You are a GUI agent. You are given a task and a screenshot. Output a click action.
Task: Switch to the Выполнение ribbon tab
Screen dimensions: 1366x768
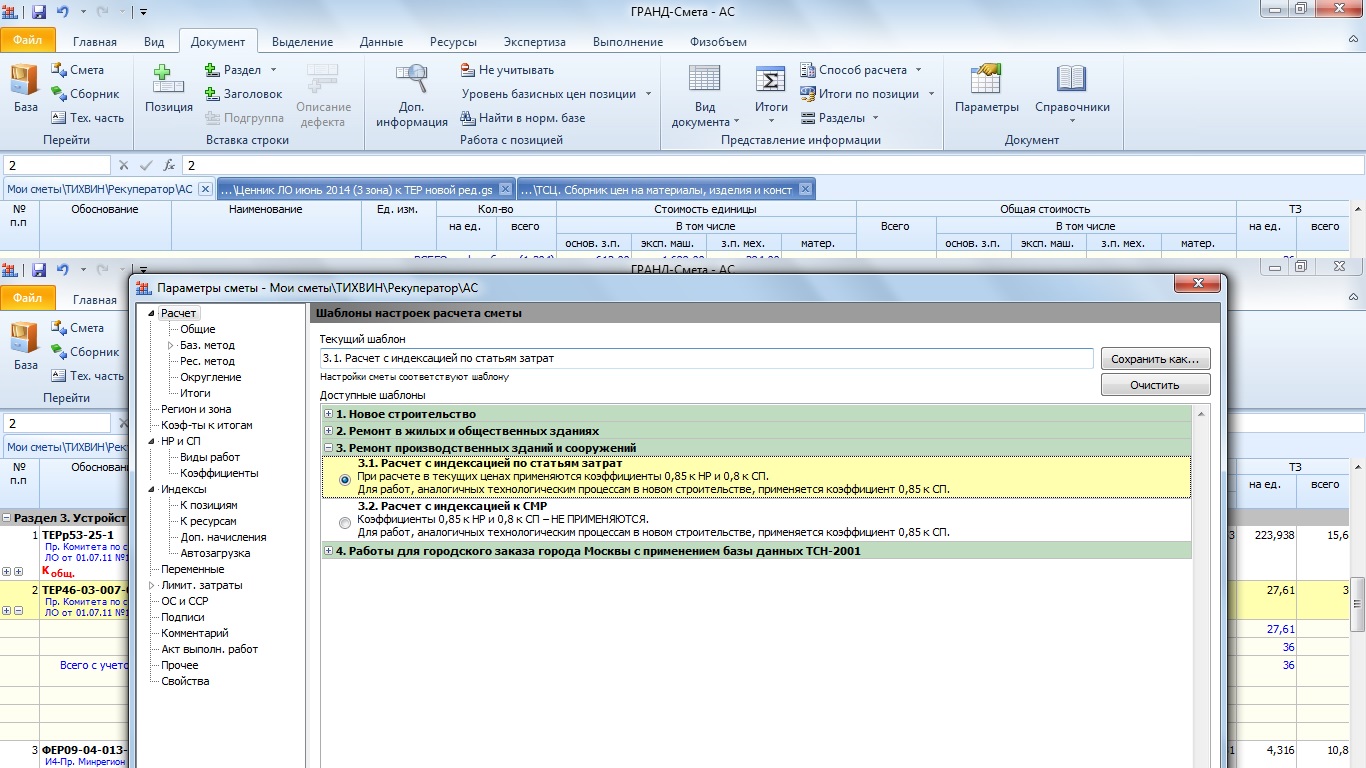628,42
